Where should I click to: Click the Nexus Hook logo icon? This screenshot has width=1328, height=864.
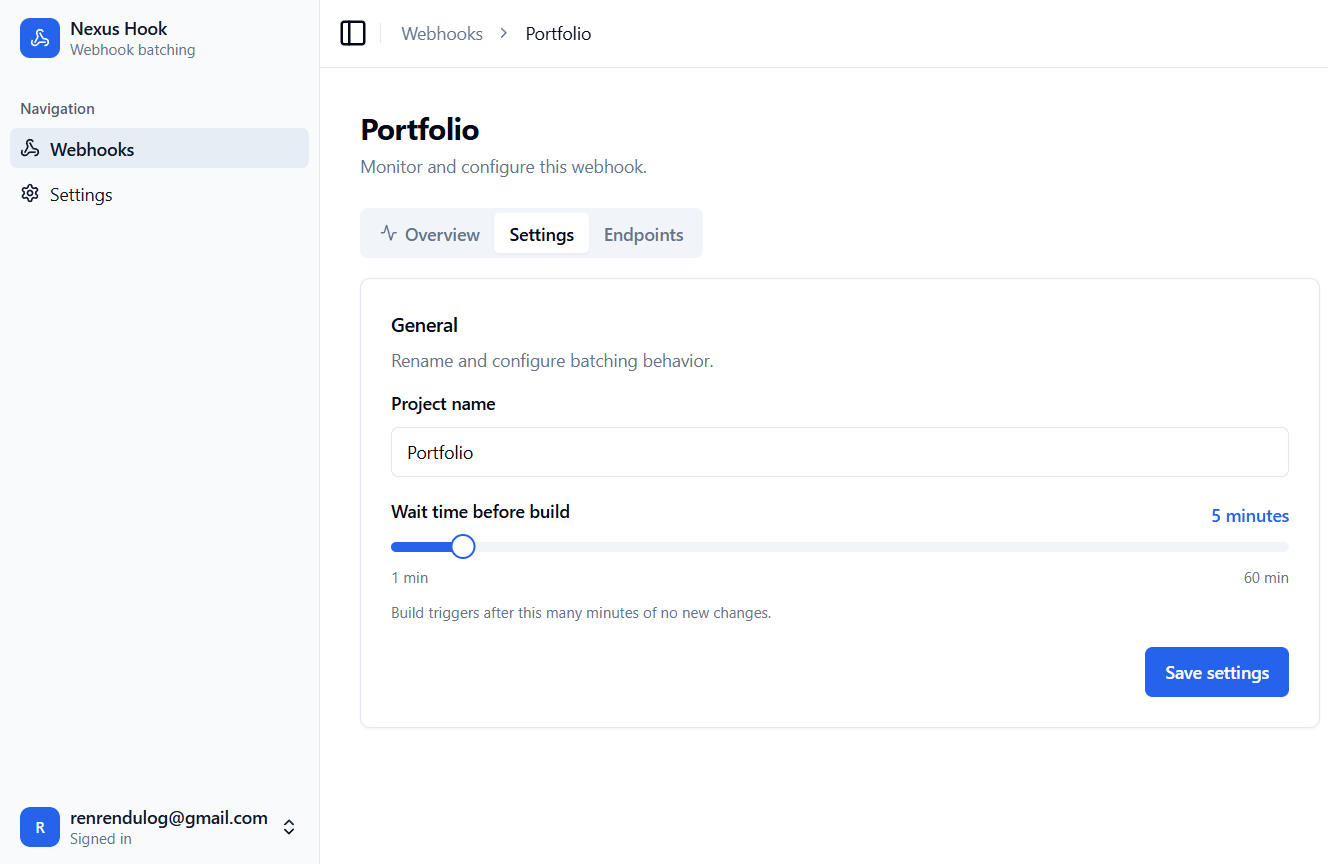click(40, 38)
